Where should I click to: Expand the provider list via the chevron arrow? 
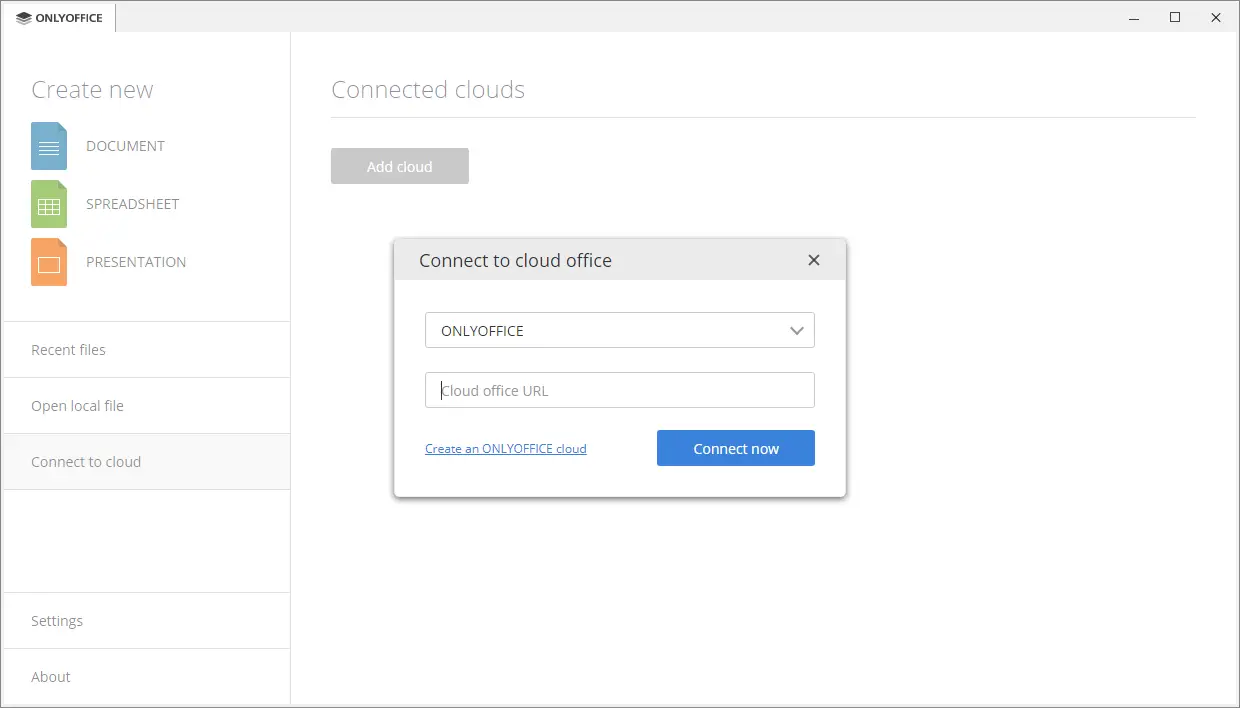(x=797, y=330)
